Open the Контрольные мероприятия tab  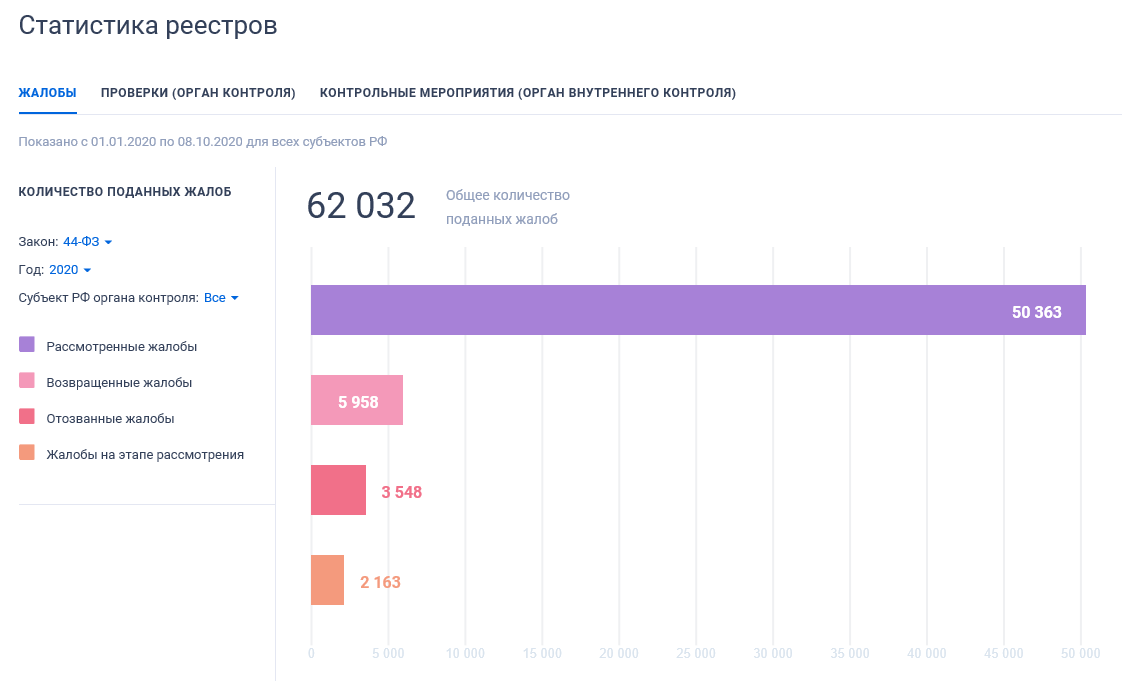(527, 92)
